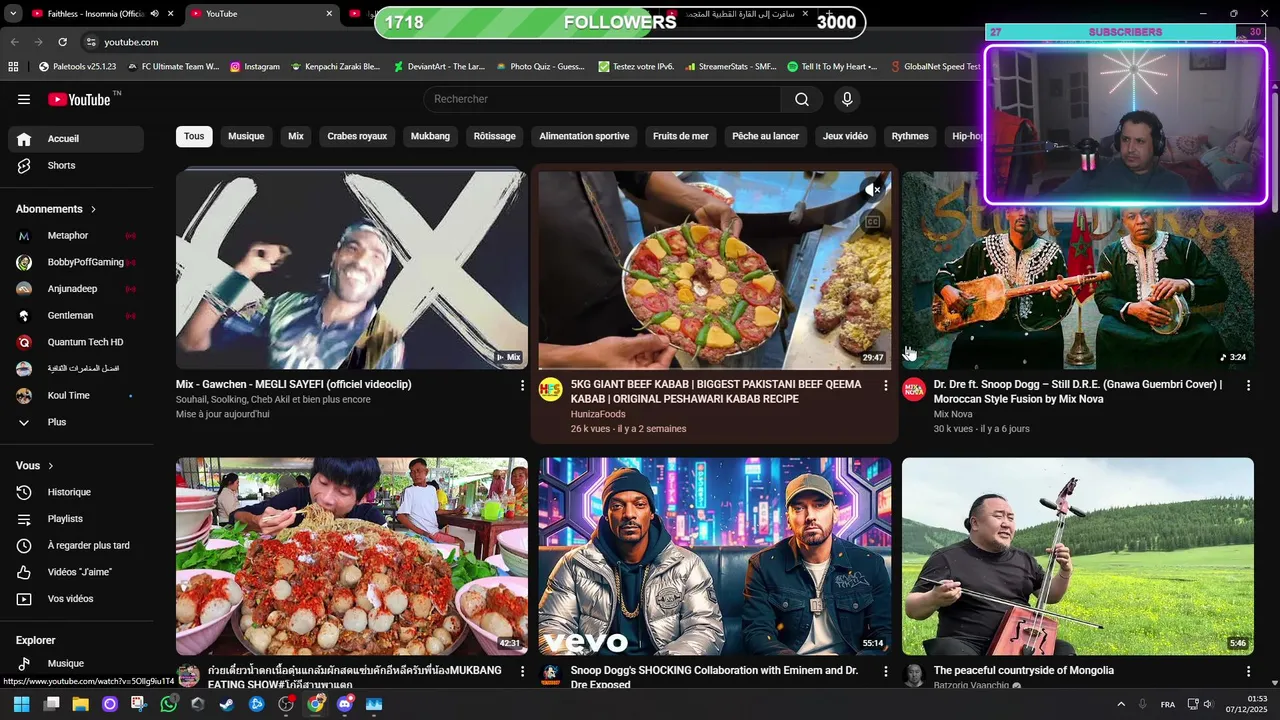Image resolution: width=1280 pixels, height=720 pixels.
Task: Open File Explorer from the taskbar
Action: [80, 704]
